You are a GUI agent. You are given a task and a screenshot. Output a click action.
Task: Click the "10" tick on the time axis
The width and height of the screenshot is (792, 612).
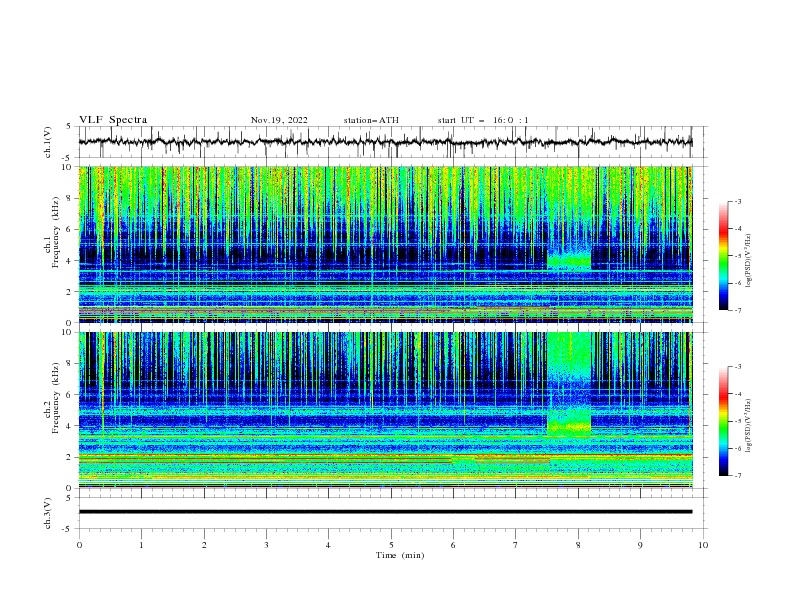coord(703,545)
